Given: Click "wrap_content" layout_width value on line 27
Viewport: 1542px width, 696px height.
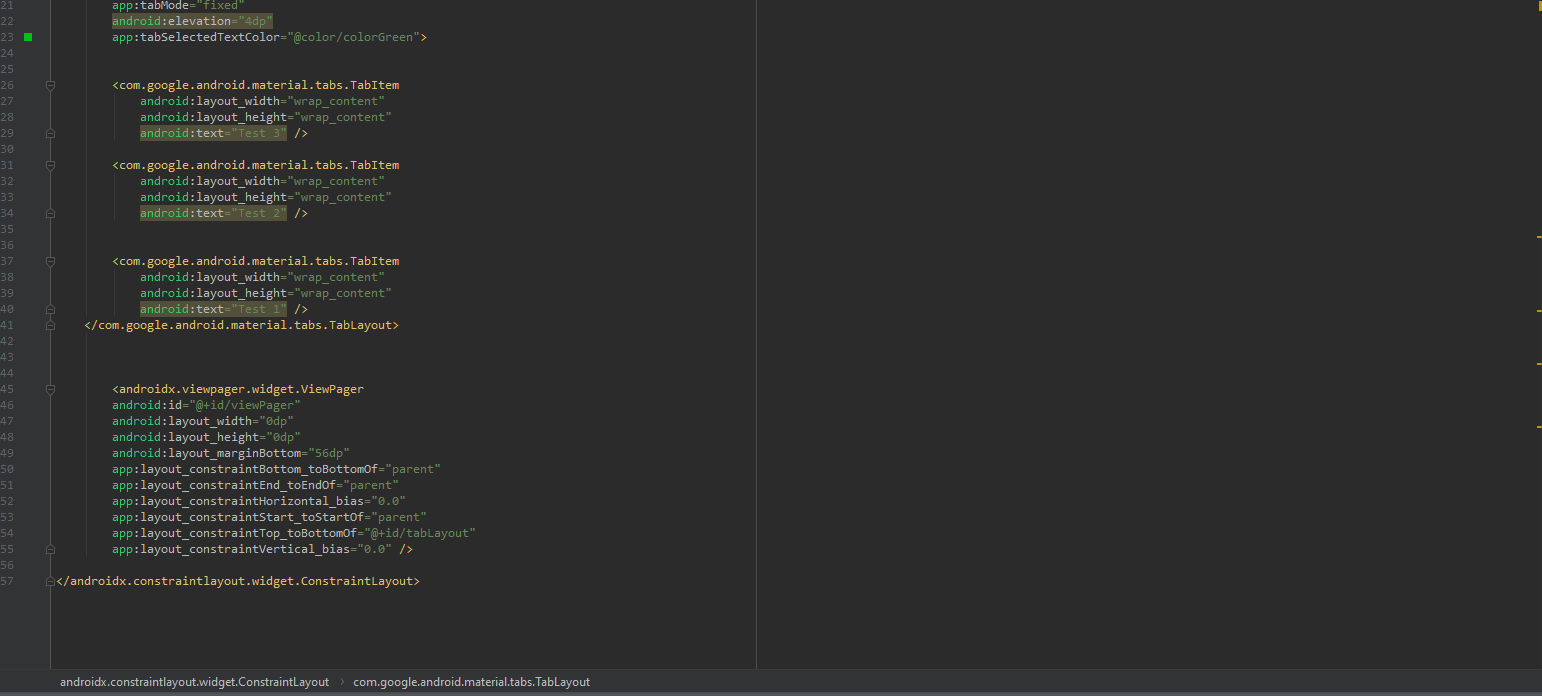Looking at the screenshot, I should (336, 101).
